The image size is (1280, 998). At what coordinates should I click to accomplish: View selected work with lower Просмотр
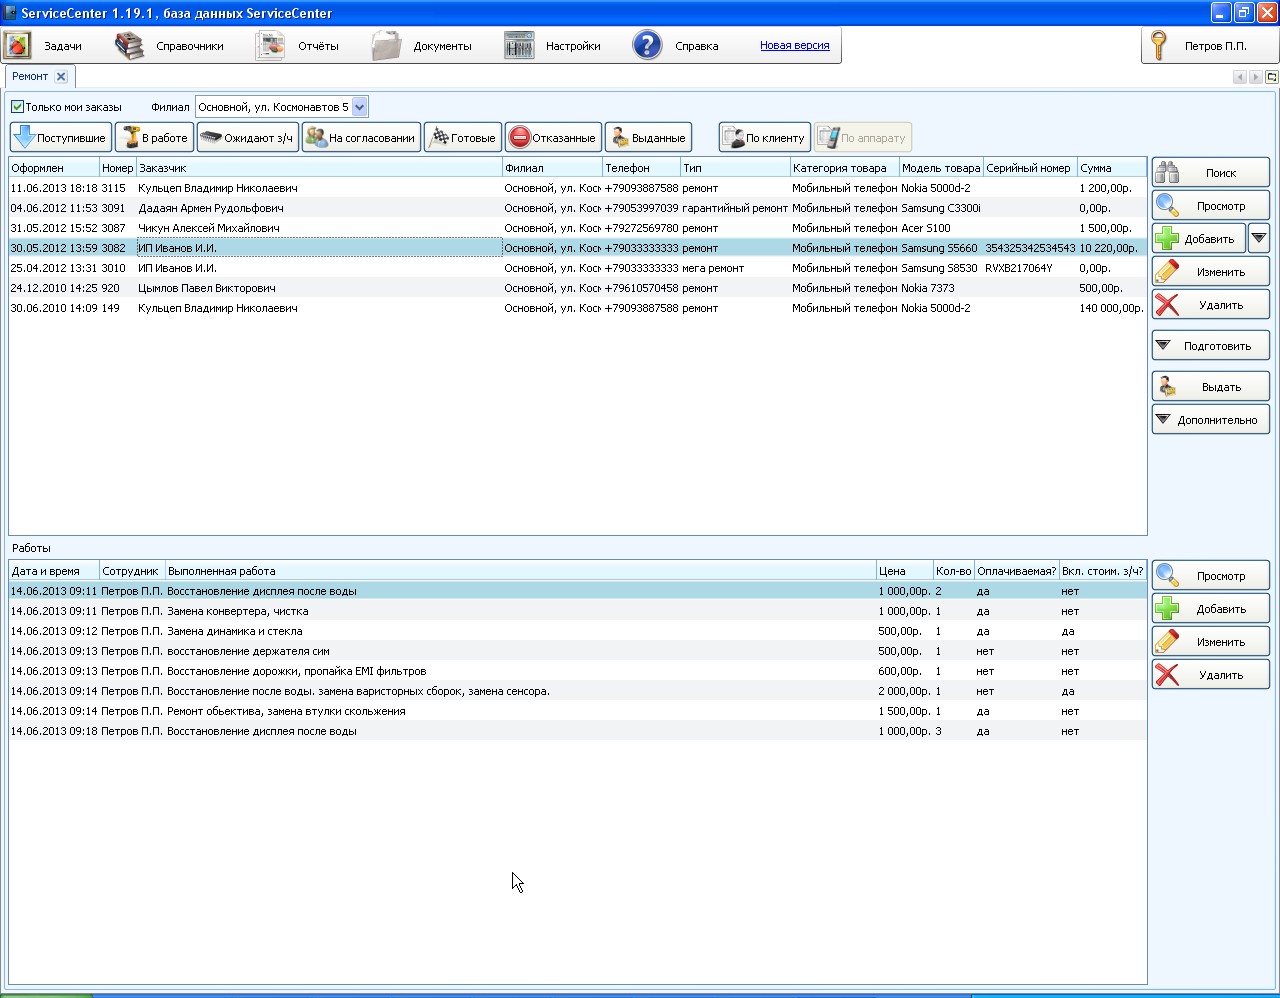(x=1211, y=576)
